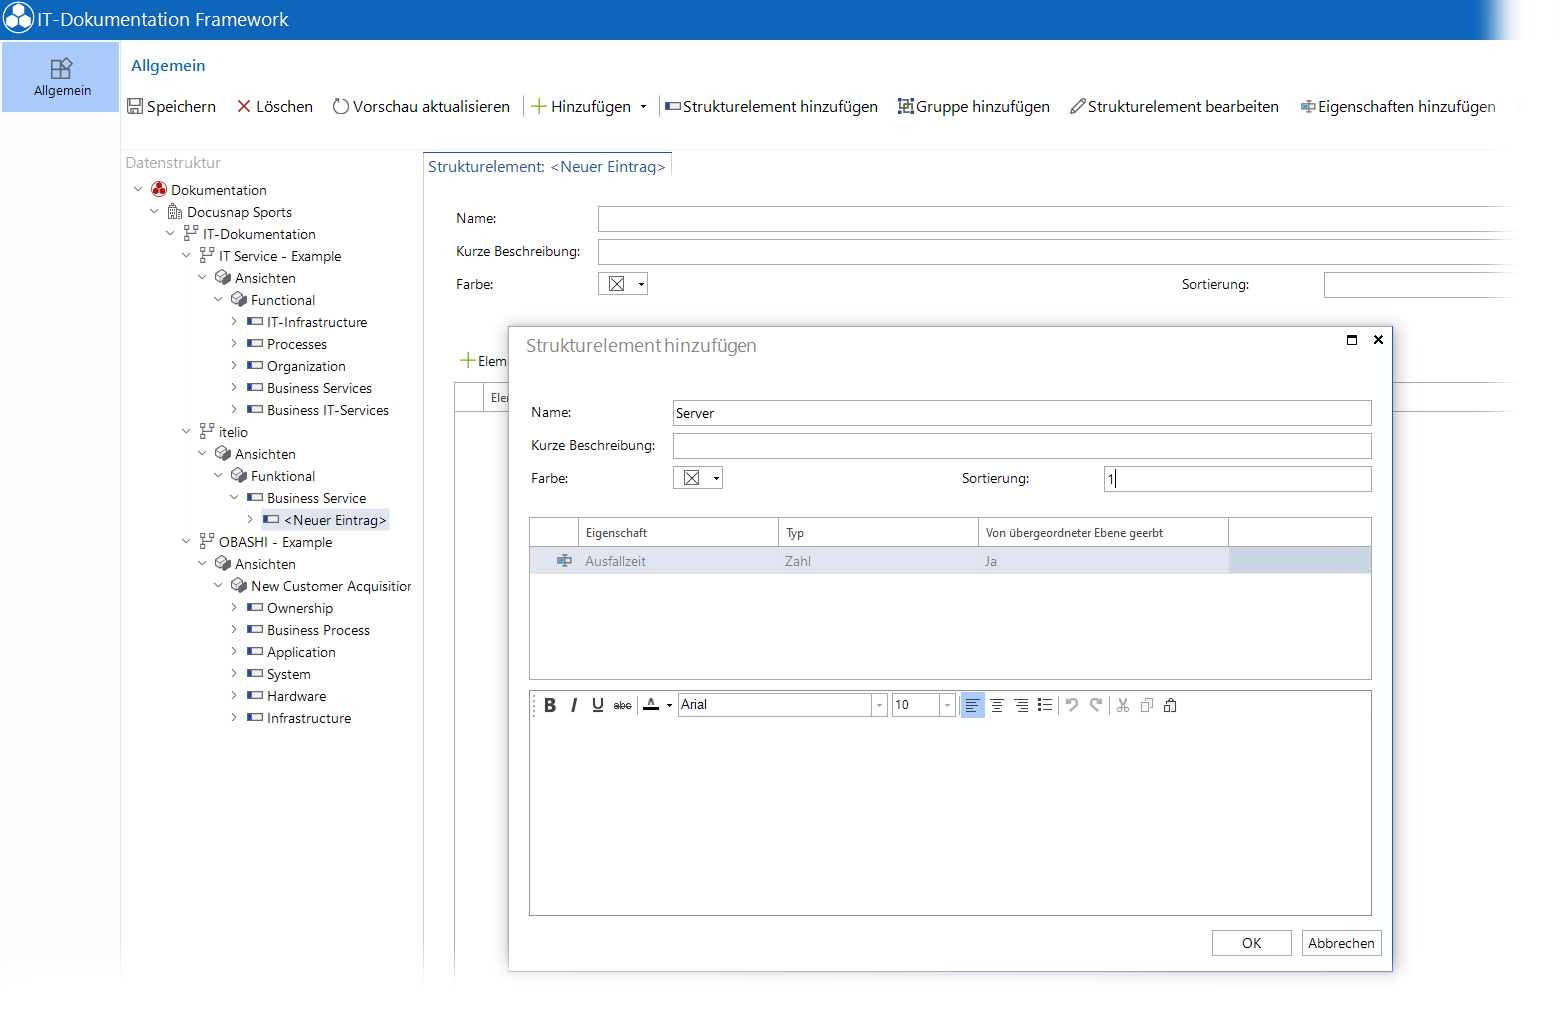Select the Ausfallzeit property row
The height and width of the screenshot is (1020, 1560).
coord(950,561)
